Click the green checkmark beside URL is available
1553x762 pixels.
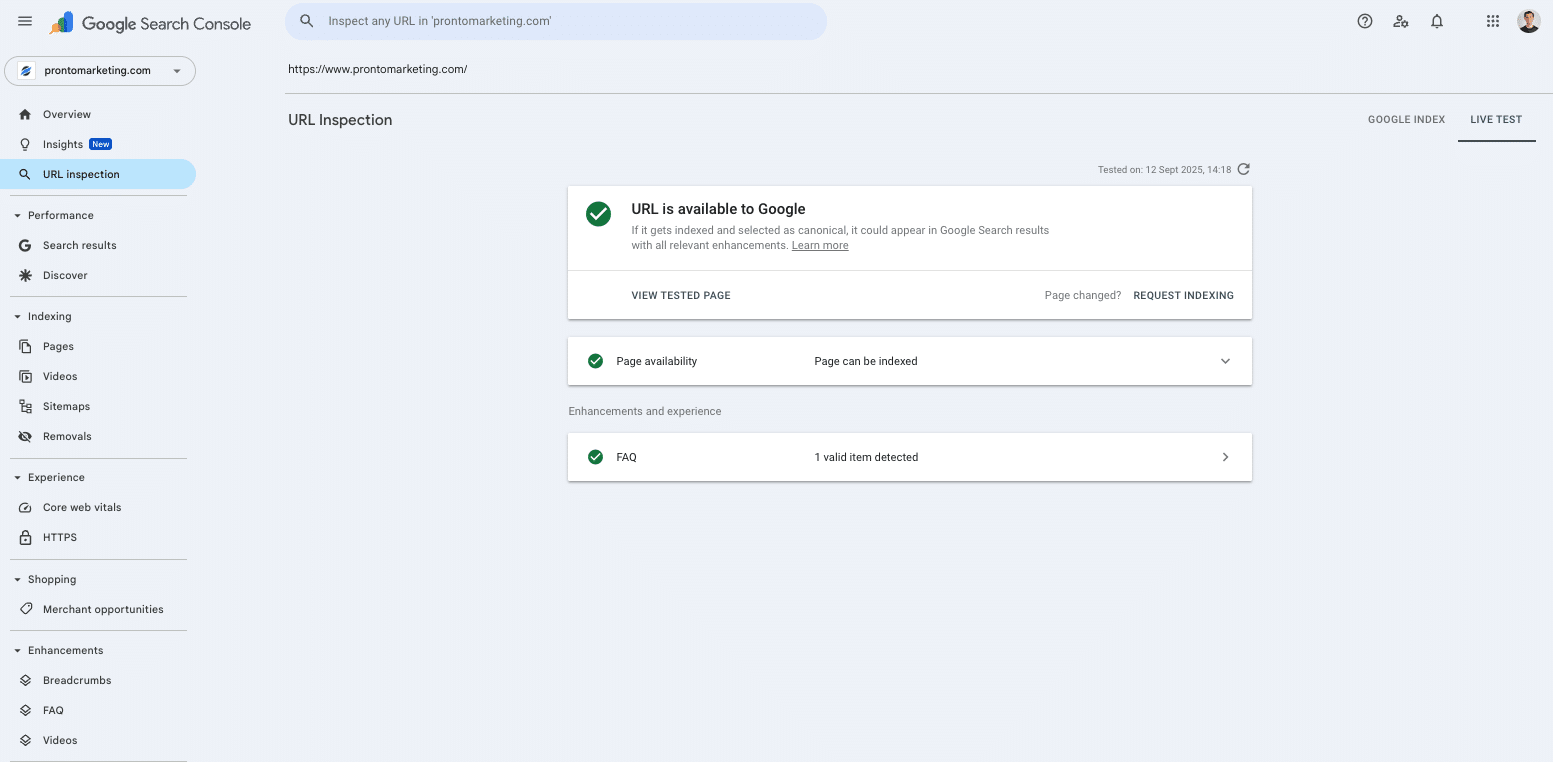(598, 213)
